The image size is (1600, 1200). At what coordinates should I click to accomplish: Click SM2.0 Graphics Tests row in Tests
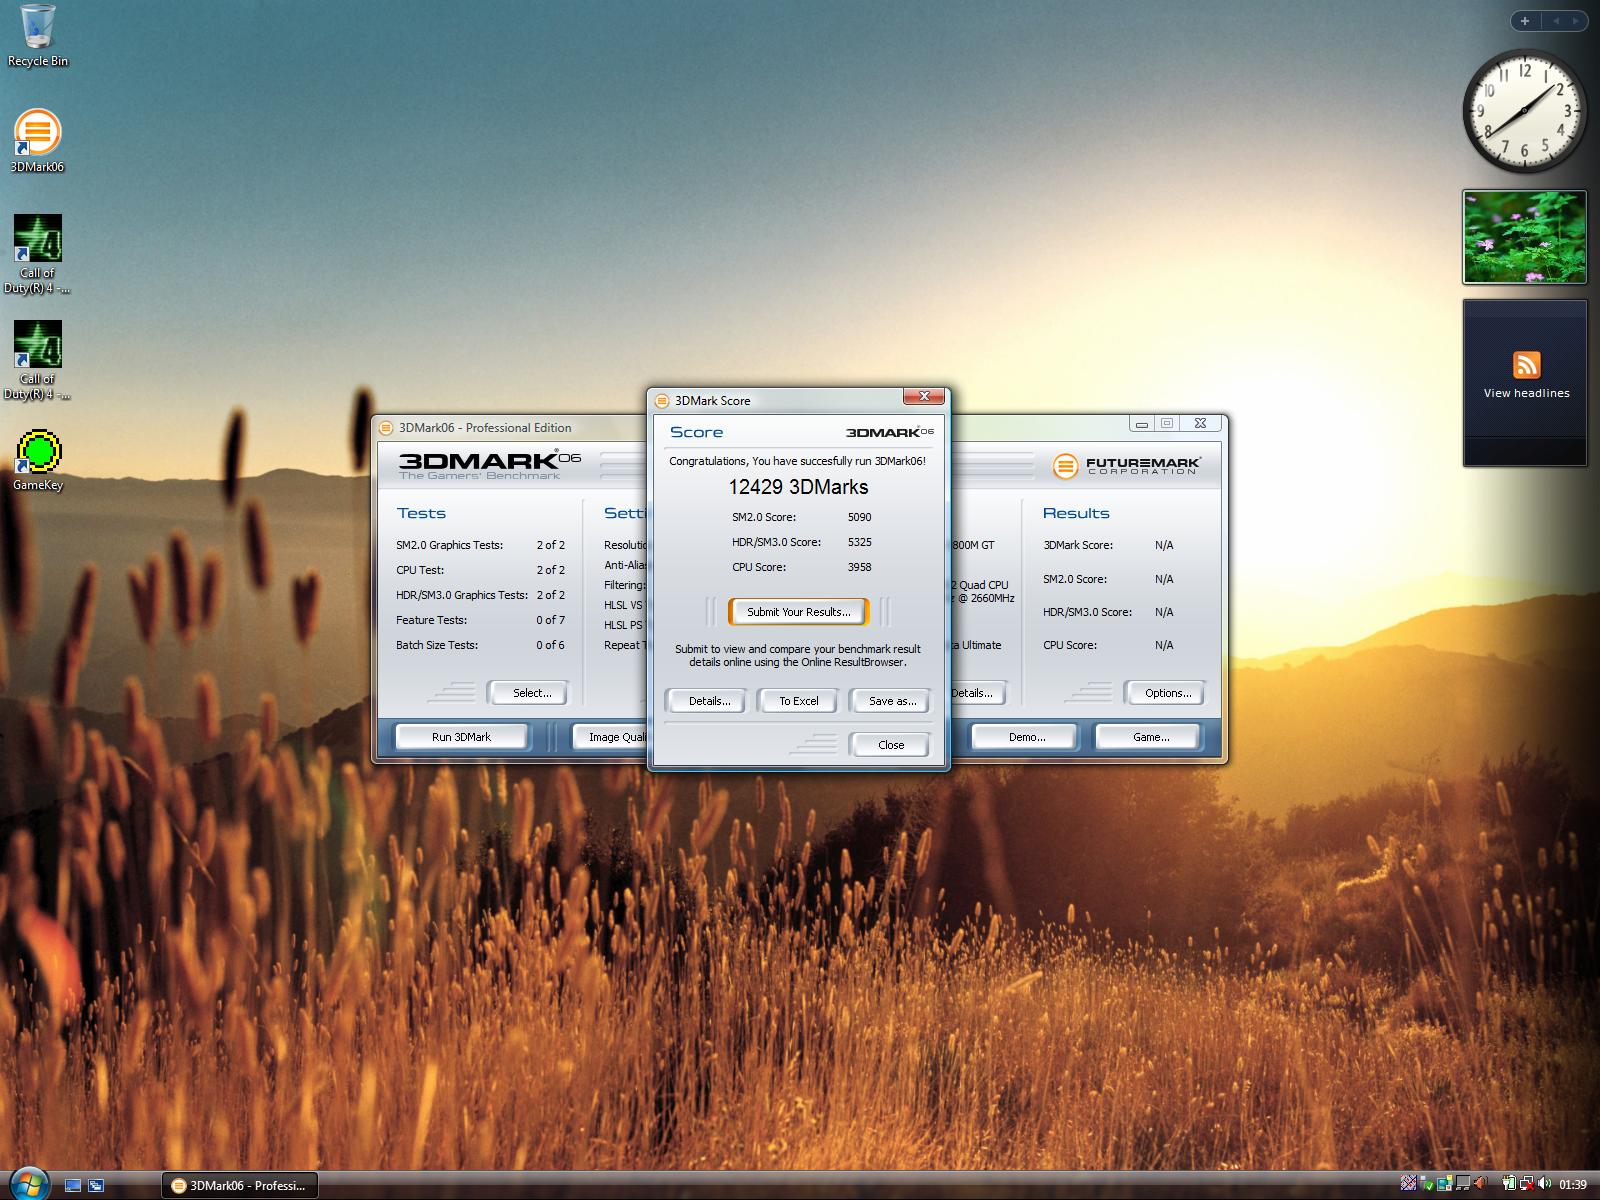[x=480, y=545]
